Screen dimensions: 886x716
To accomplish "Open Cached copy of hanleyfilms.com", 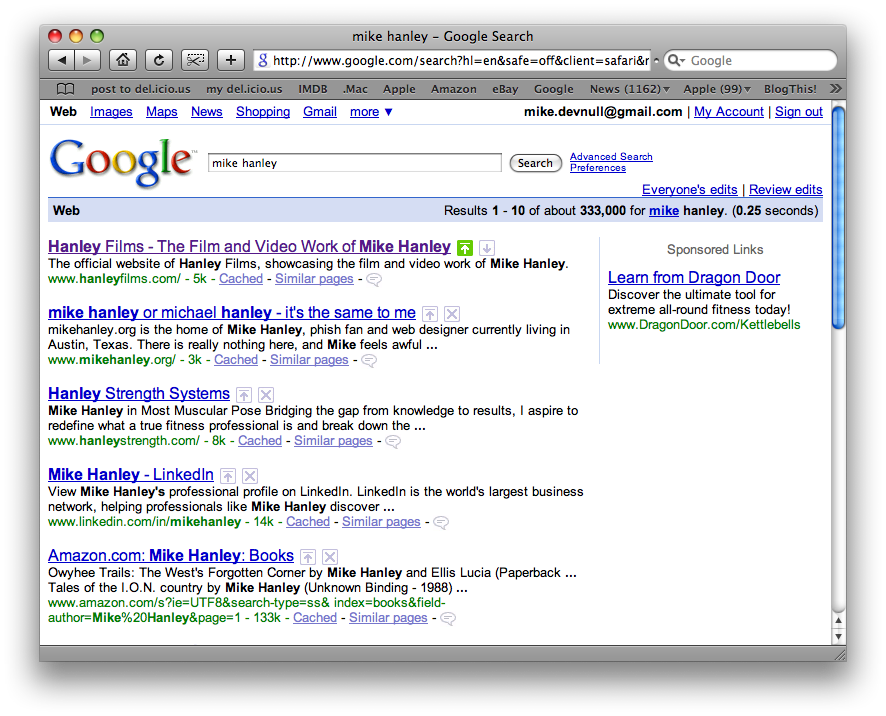I will (241, 279).
